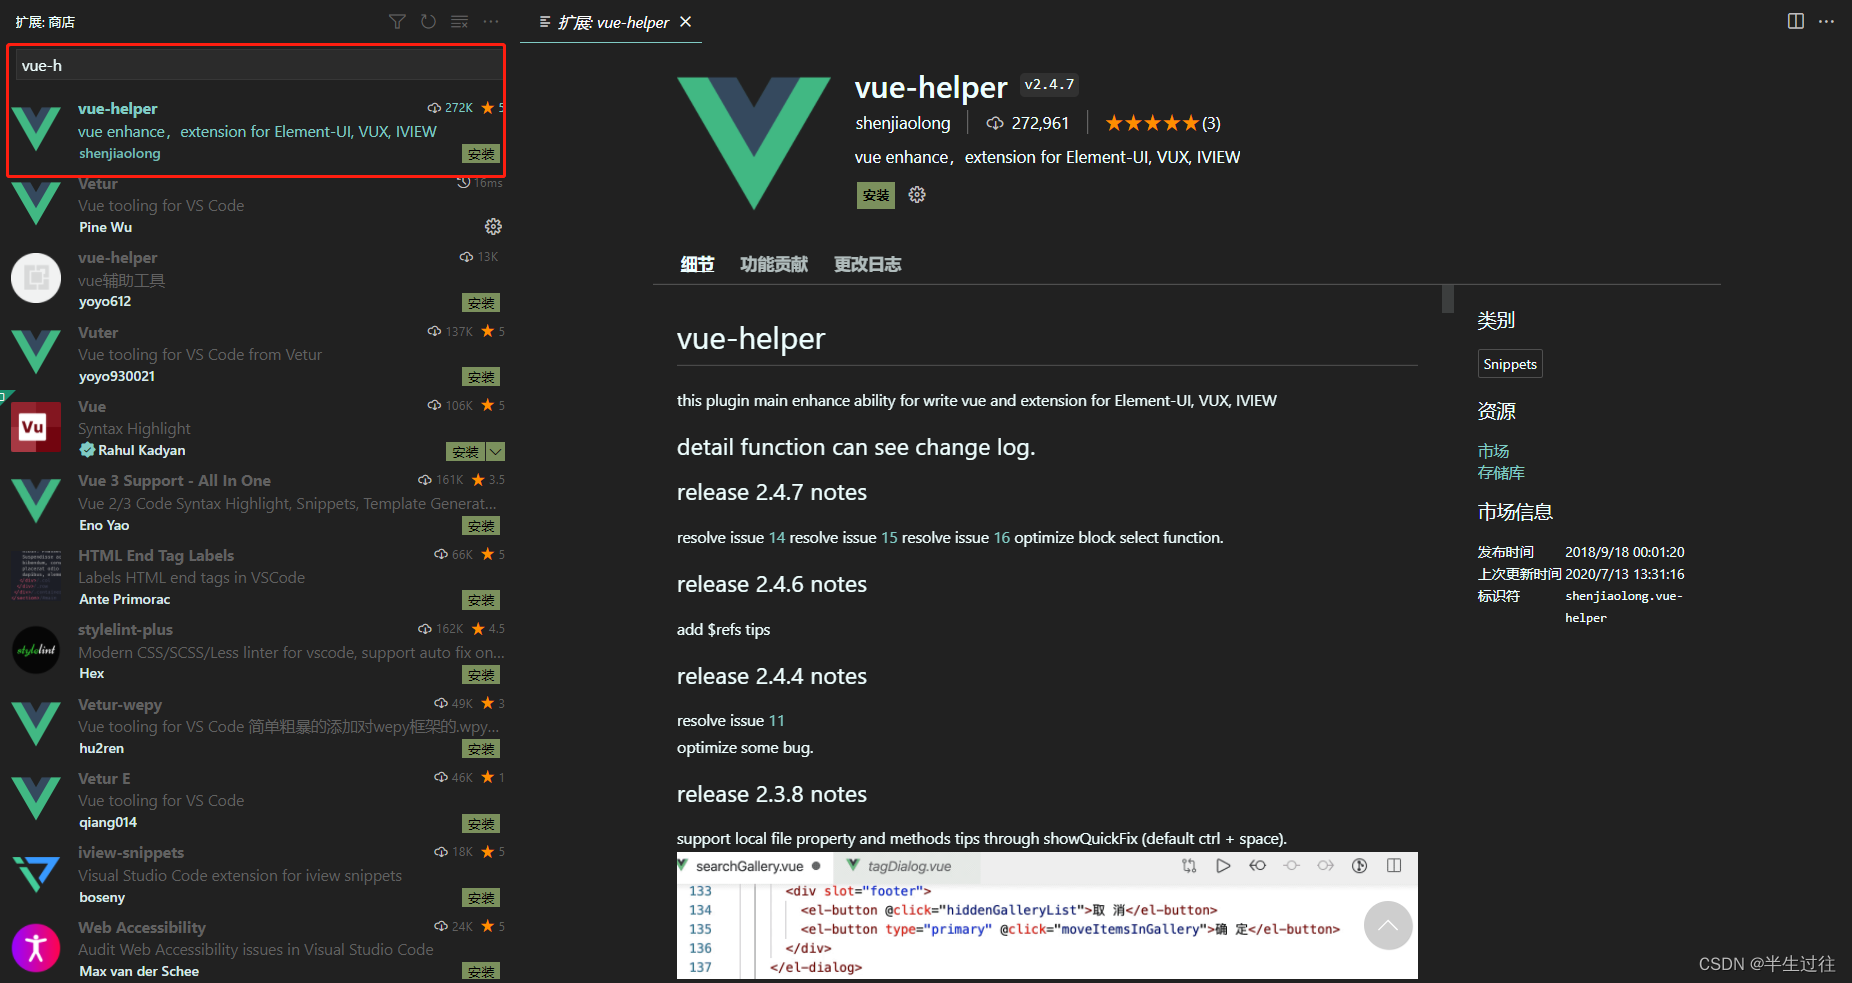Click the extension search input field
This screenshot has height=983, width=1852.
click(259, 66)
